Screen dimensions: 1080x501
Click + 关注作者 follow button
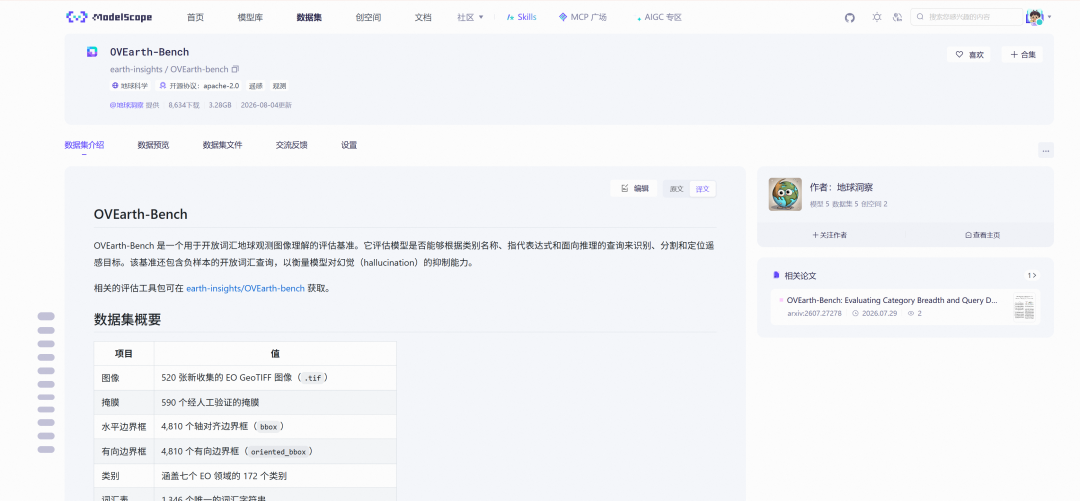830,235
